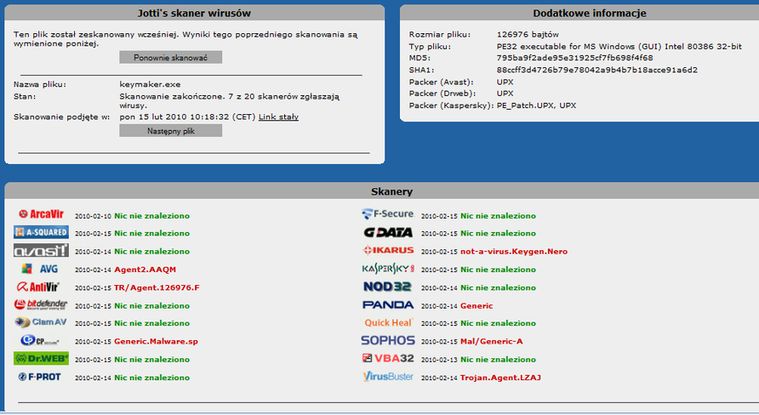
Task: Click the Kaspersky packer value PE_Patch.UPX, UPX
Action: click(536, 106)
